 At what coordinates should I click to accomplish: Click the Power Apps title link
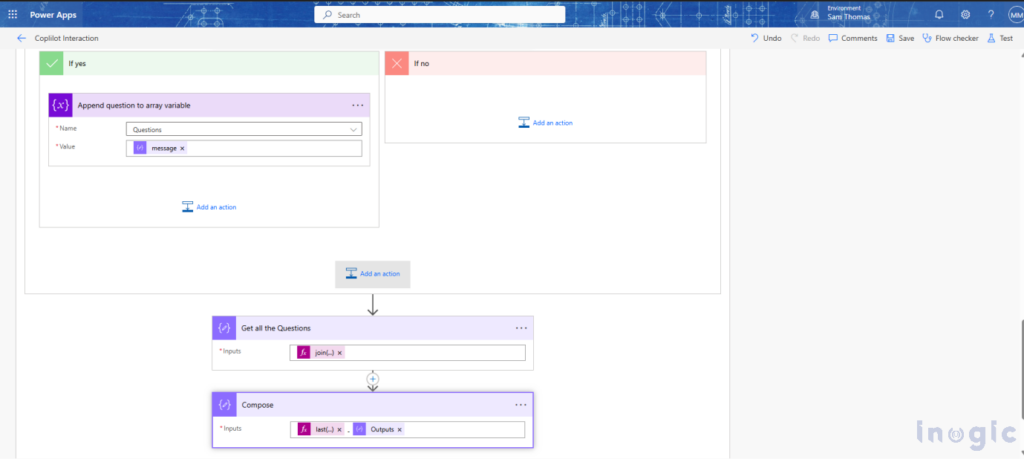pyautogui.click(x=53, y=14)
